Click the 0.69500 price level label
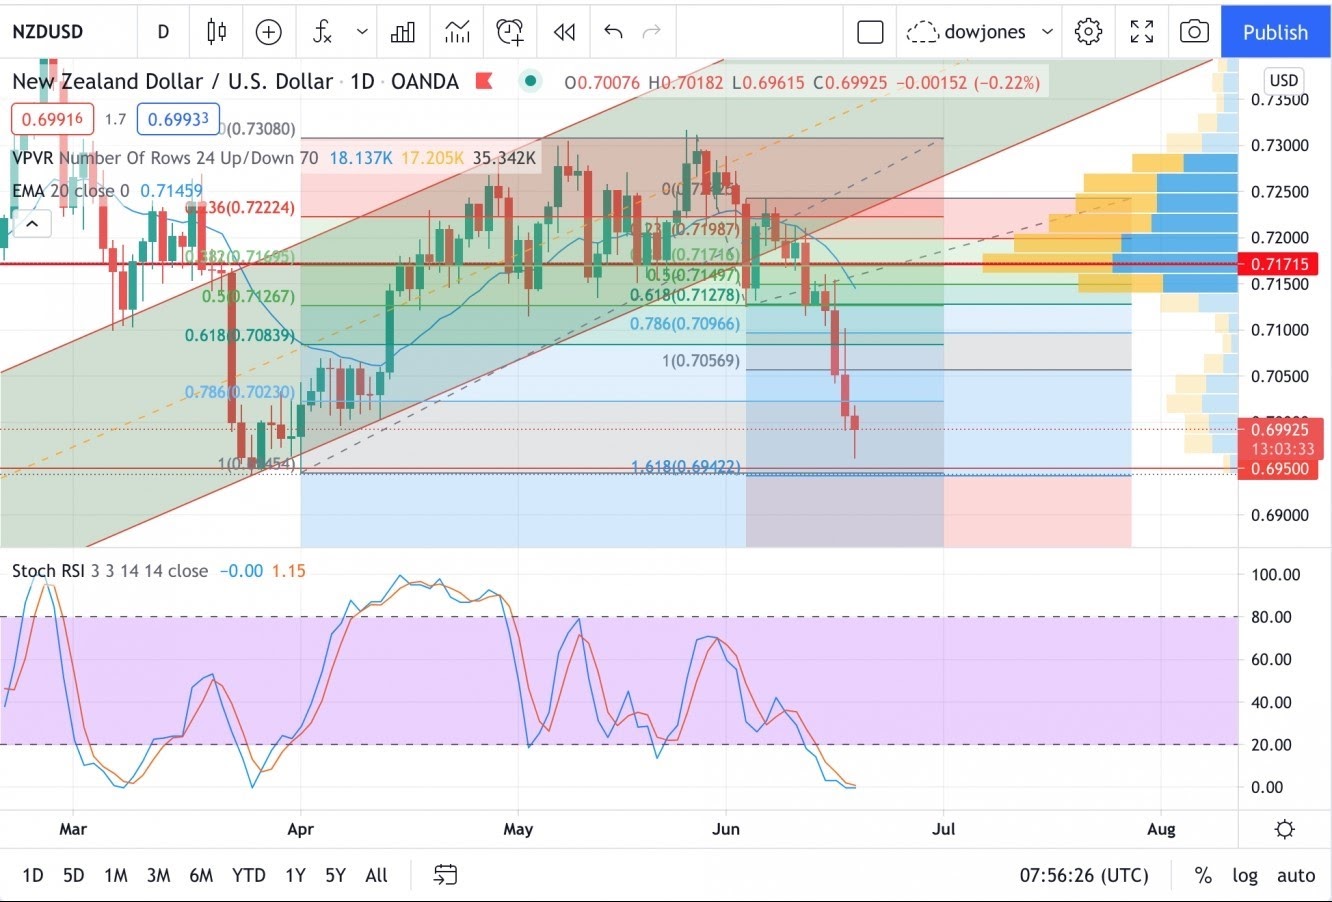Screen dimensions: 1332x902 [x=1280, y=469]
